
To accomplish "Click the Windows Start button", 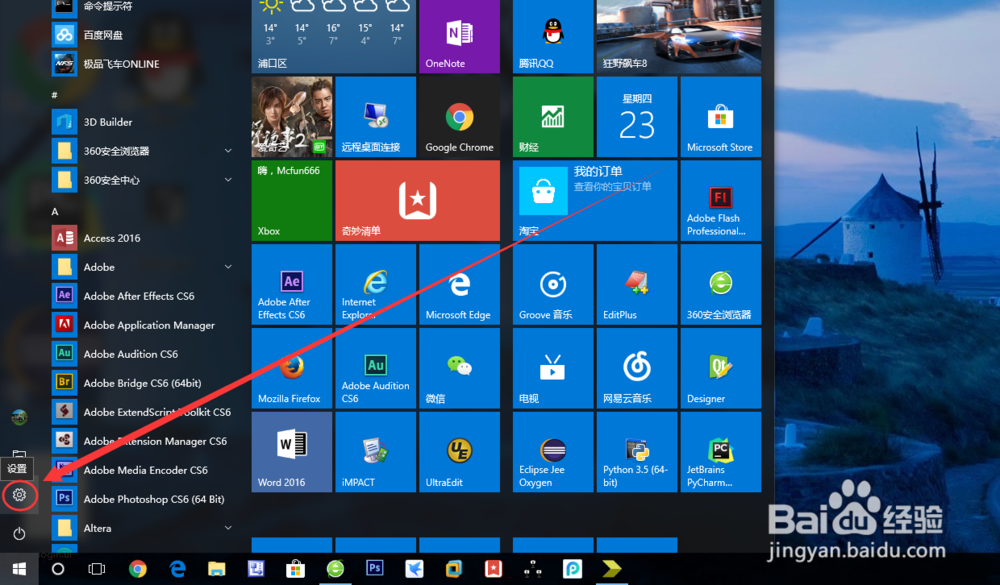I will tap(19, 569).
